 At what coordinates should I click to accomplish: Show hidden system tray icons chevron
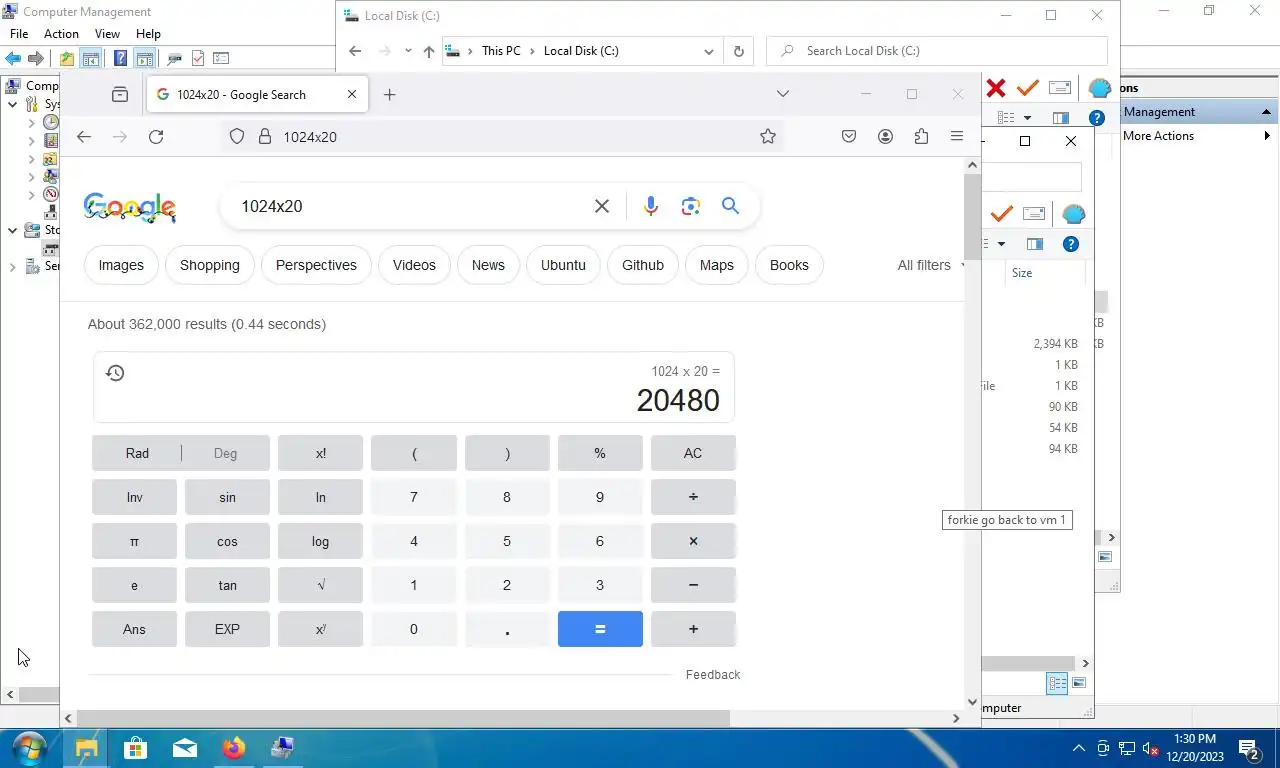click(1079, 748)
